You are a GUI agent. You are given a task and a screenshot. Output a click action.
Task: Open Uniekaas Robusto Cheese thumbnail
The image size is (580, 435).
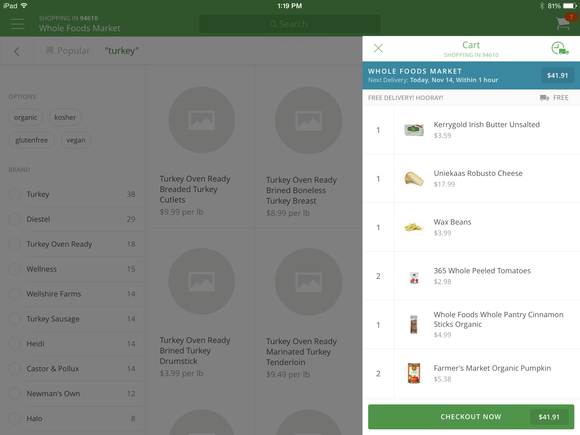click(414, 179)
